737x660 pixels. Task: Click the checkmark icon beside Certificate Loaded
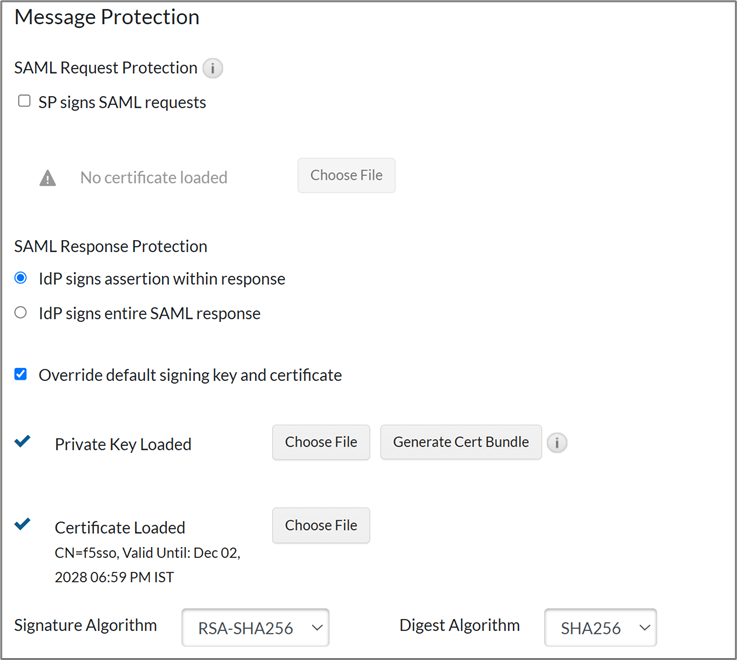[23, 524]
